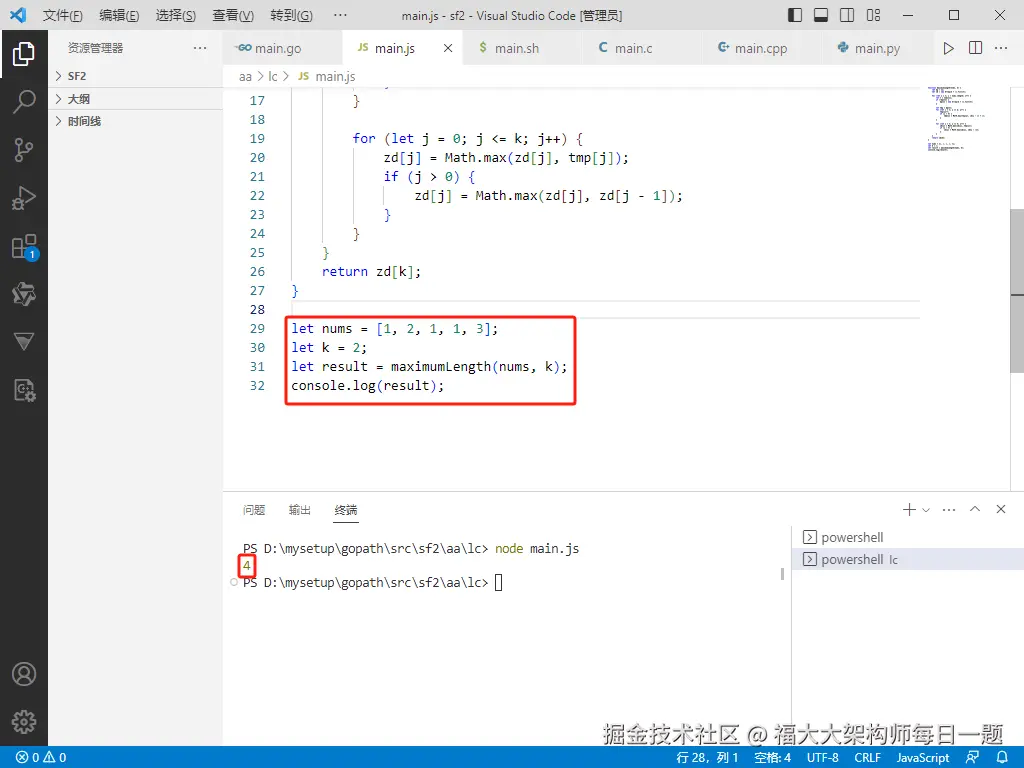Screen dimensions: 1024x768
Task: Click line and column indicator 行 28, 列 1
Action: point(707,757)
